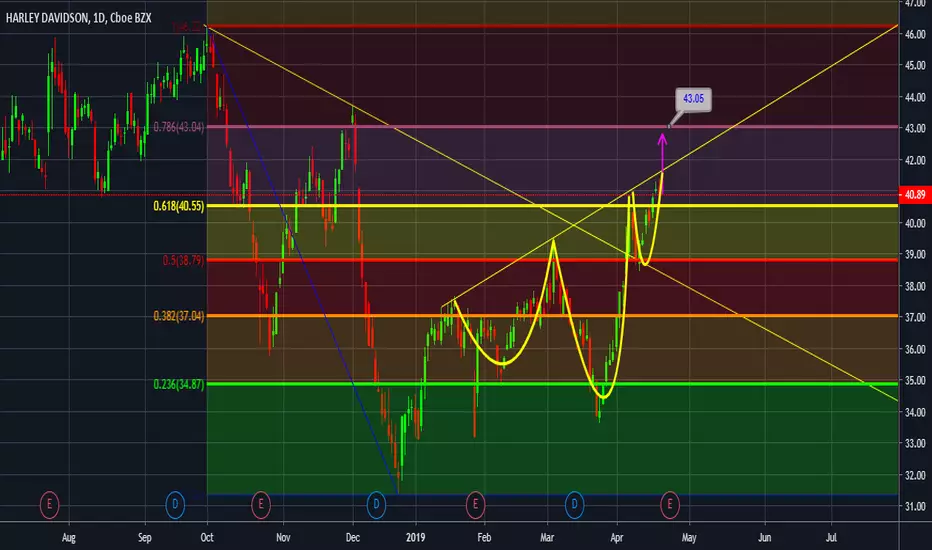Click the 35.00 price axis label

[x=915, y=381]
